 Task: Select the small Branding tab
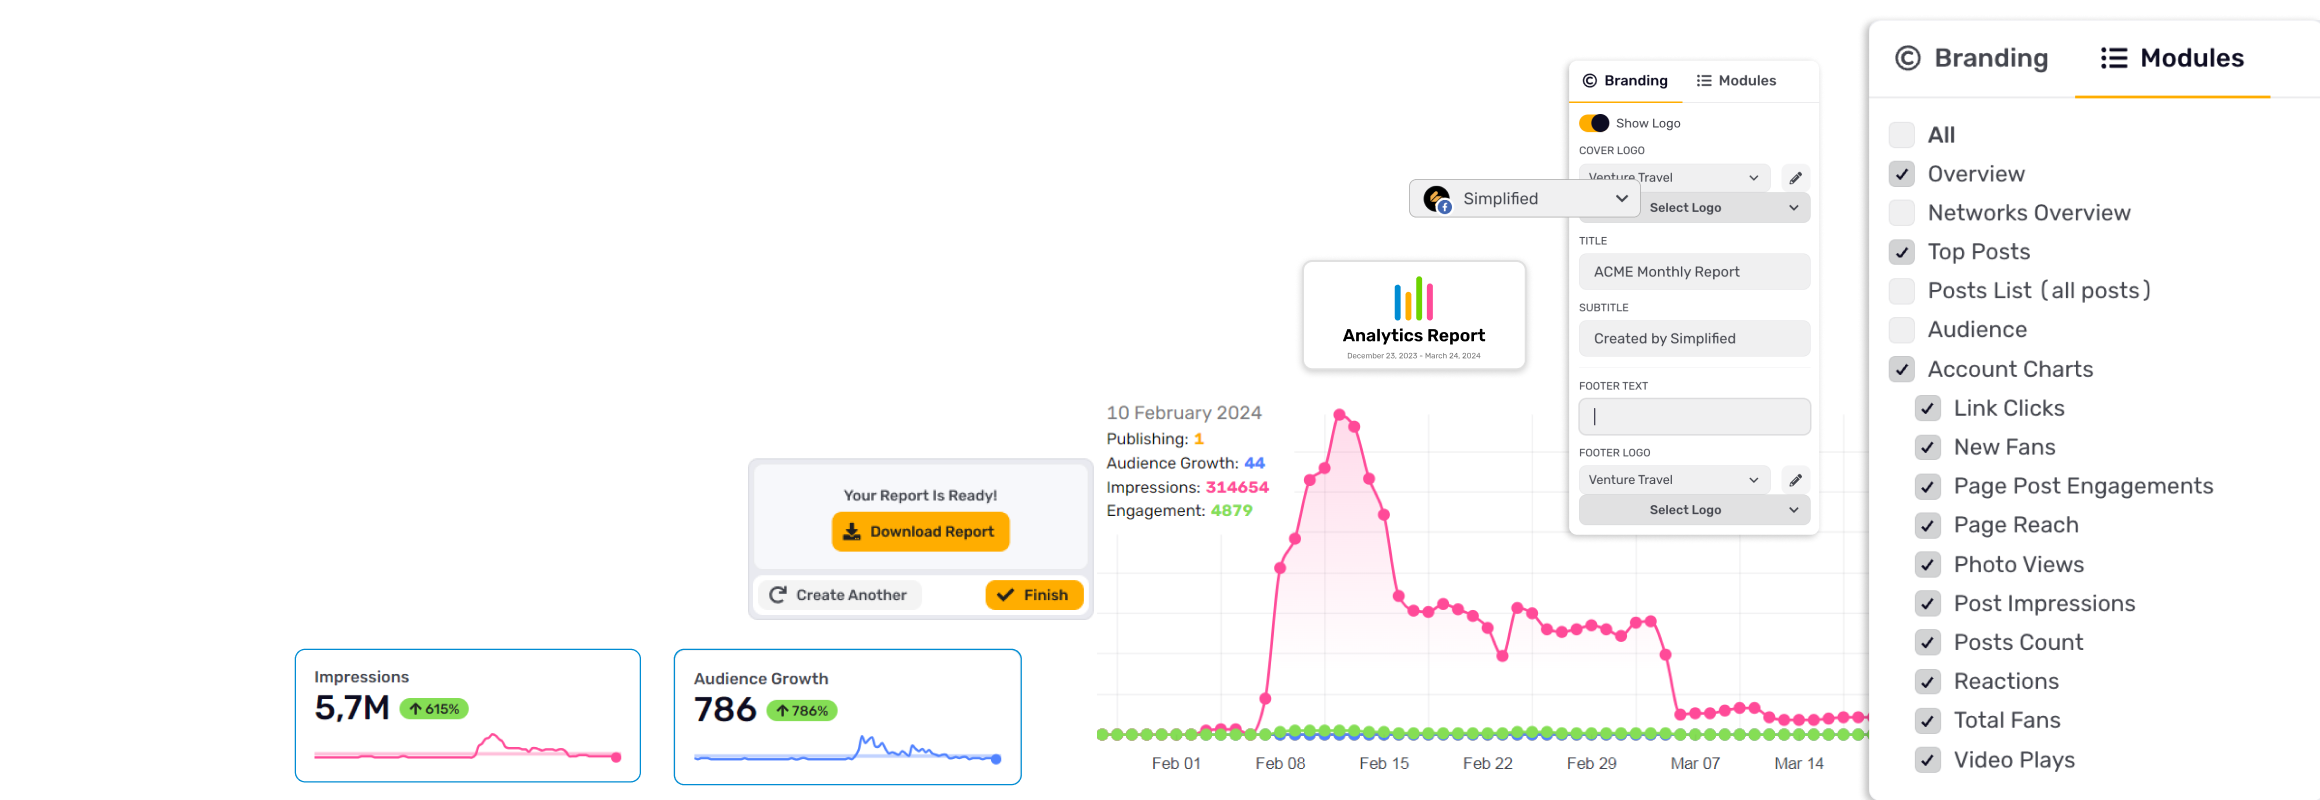1626,81
